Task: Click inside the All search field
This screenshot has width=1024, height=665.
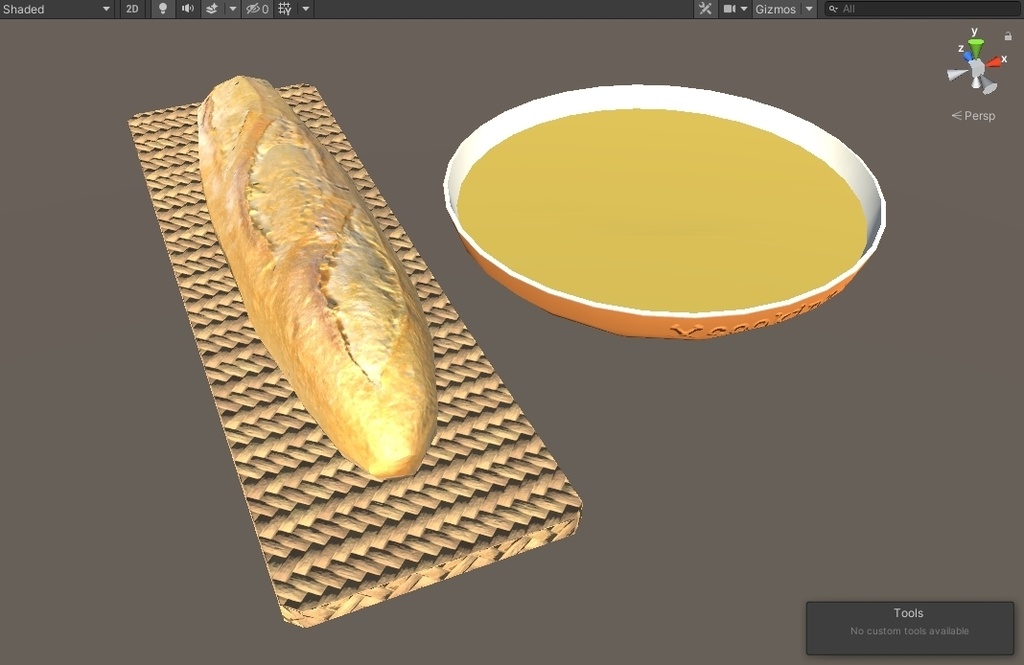Action: click(880, 9)
